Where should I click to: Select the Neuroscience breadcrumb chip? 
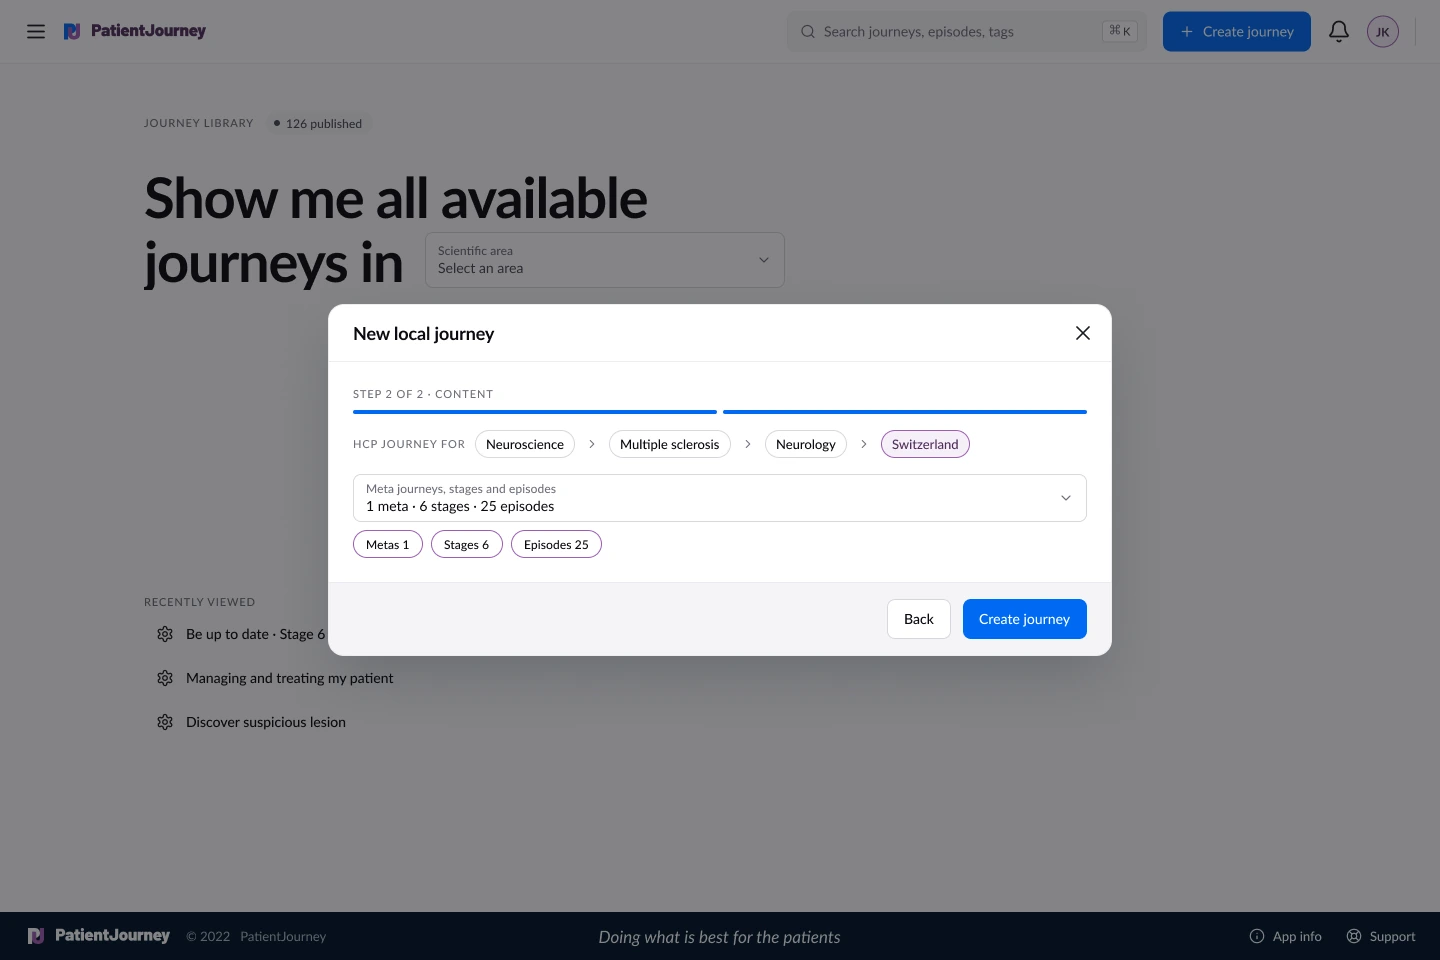click(x=525, y=444)
